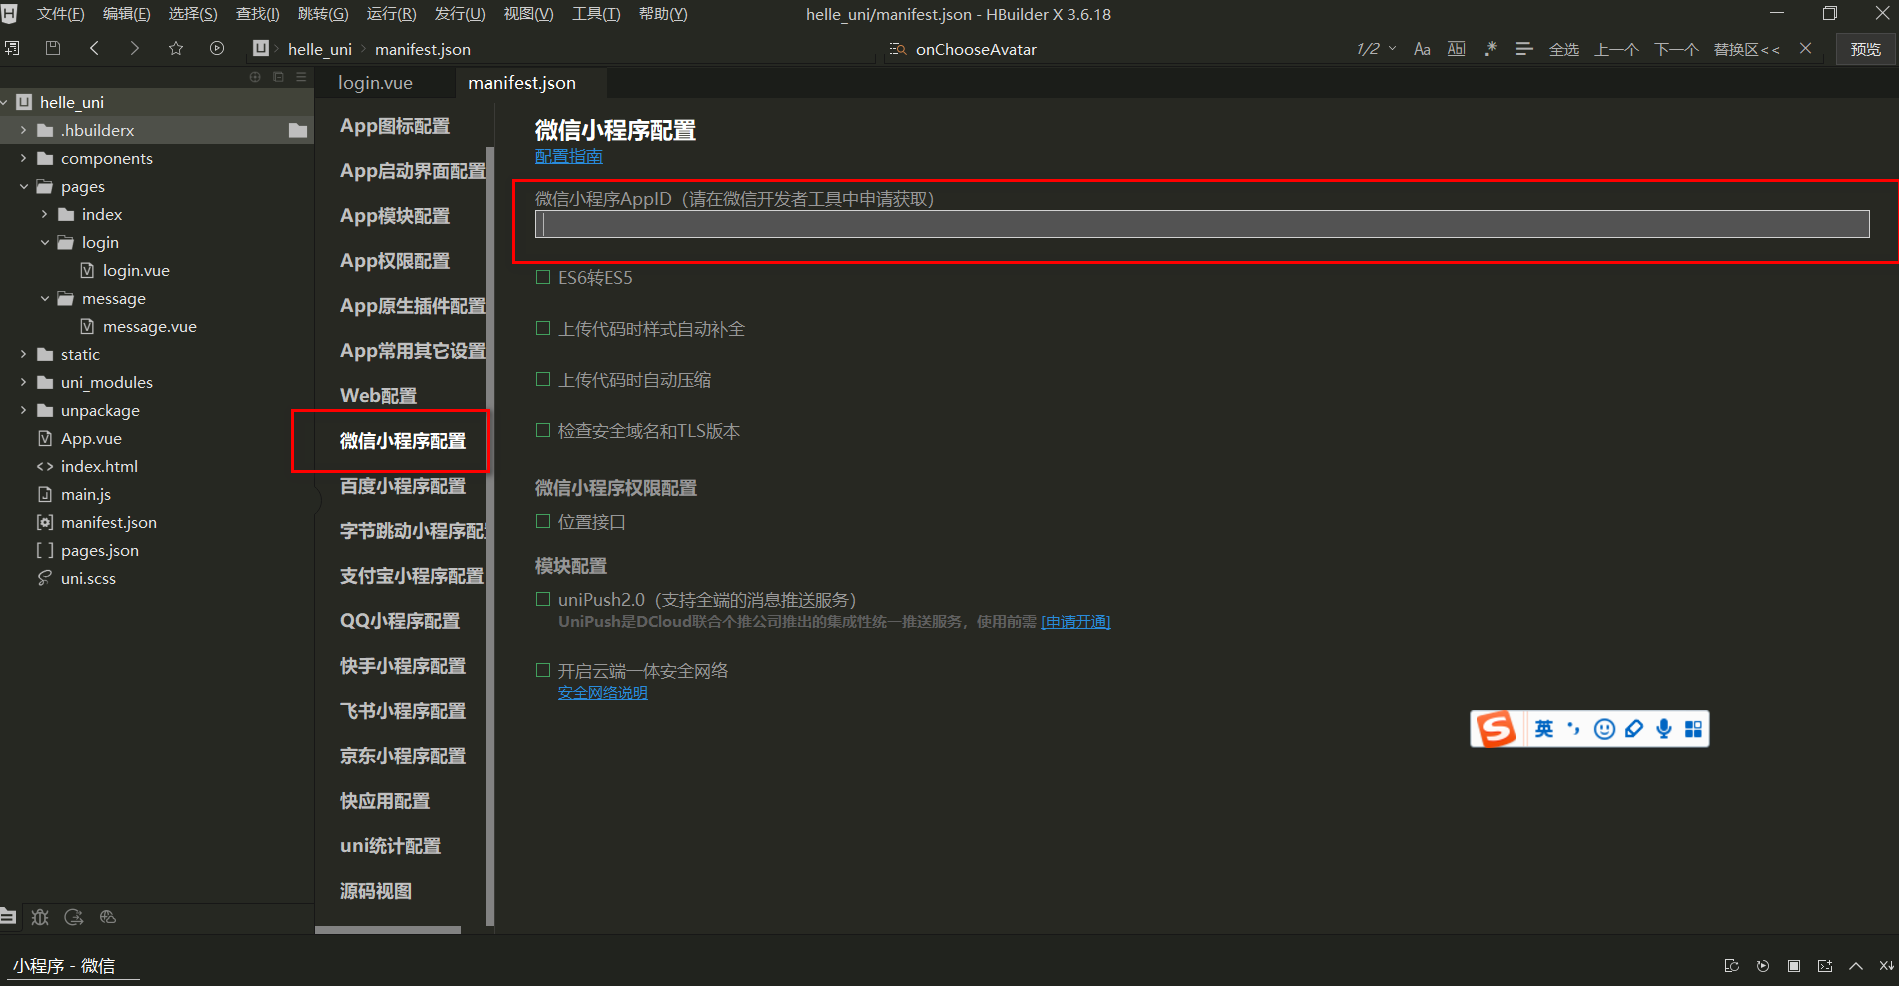Screen dimensions: 1899x986
Task: Open the 工具(T) menu
Action: pyautogui.click(x=595, y=14)
